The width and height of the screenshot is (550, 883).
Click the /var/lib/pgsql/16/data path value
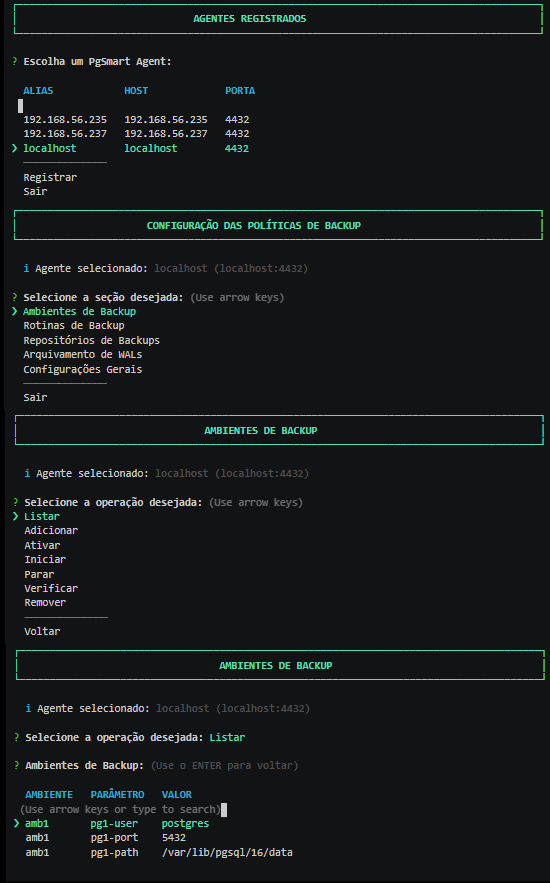point(227,852)
